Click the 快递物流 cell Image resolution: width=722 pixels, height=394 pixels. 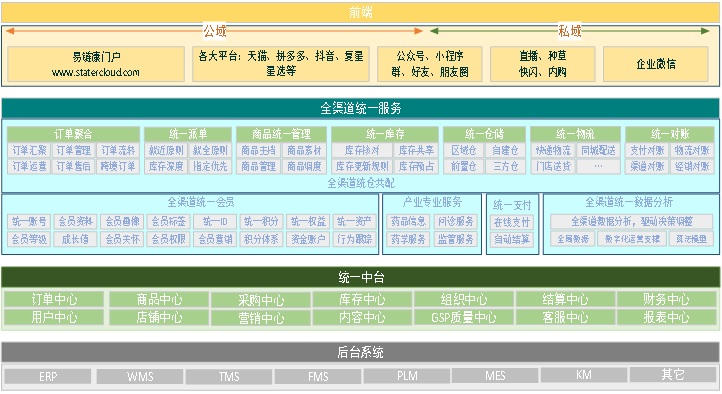pos(553,150)
